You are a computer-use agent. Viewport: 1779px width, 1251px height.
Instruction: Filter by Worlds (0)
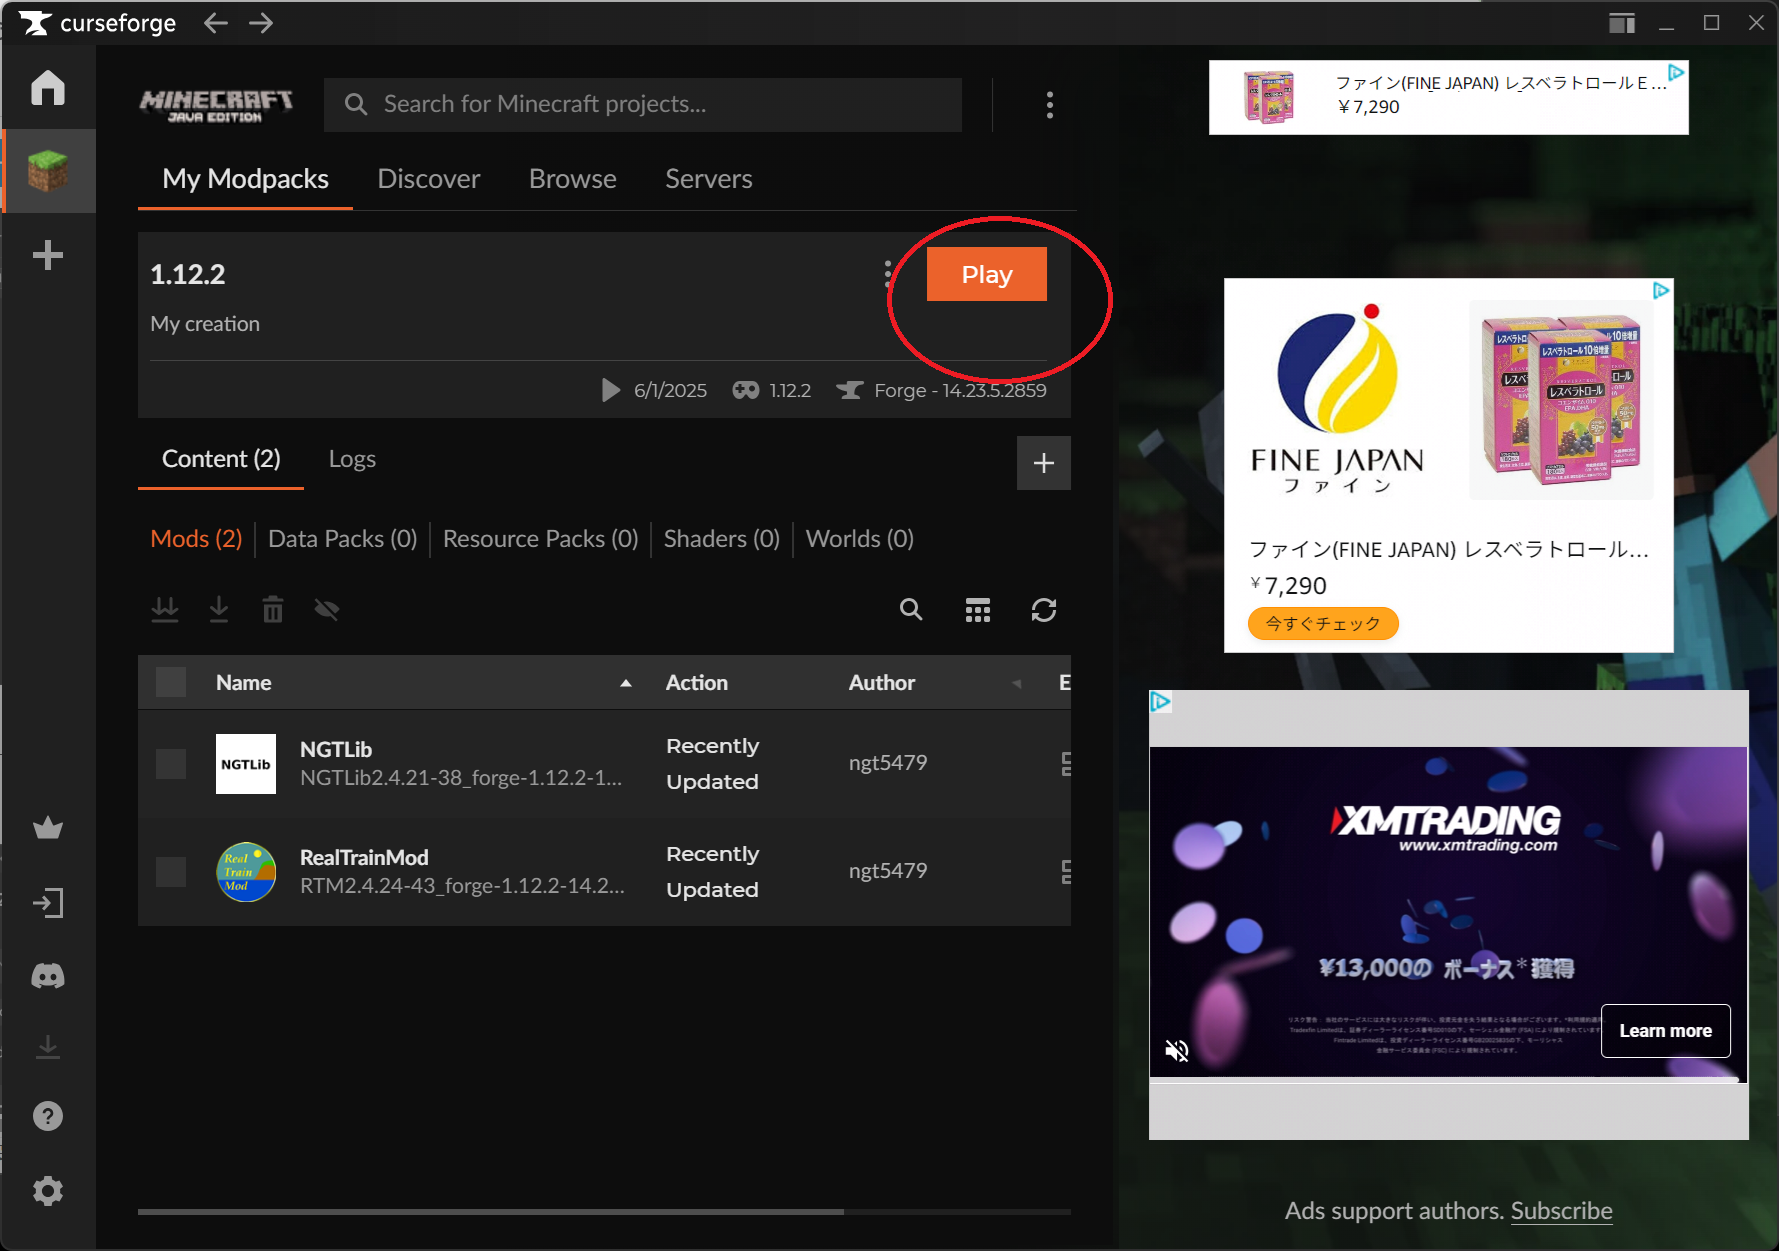860,539
